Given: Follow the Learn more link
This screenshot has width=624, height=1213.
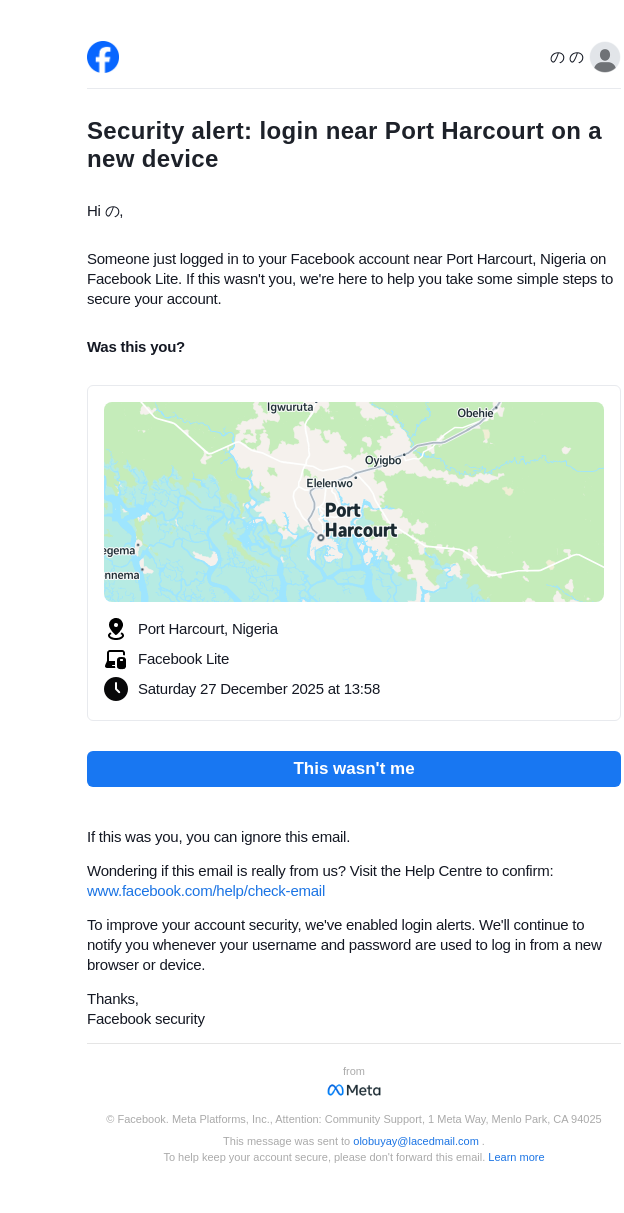Looking at the screenshot, I should 516,1157.
